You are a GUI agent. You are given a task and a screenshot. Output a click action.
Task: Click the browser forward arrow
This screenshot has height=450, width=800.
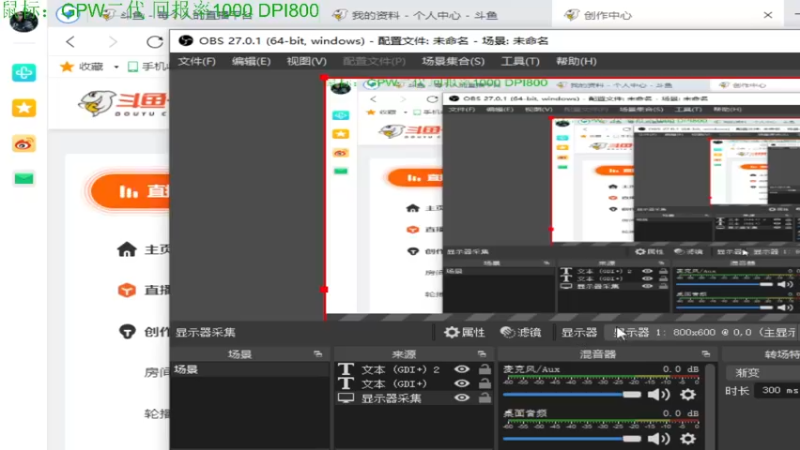[113, 42]
